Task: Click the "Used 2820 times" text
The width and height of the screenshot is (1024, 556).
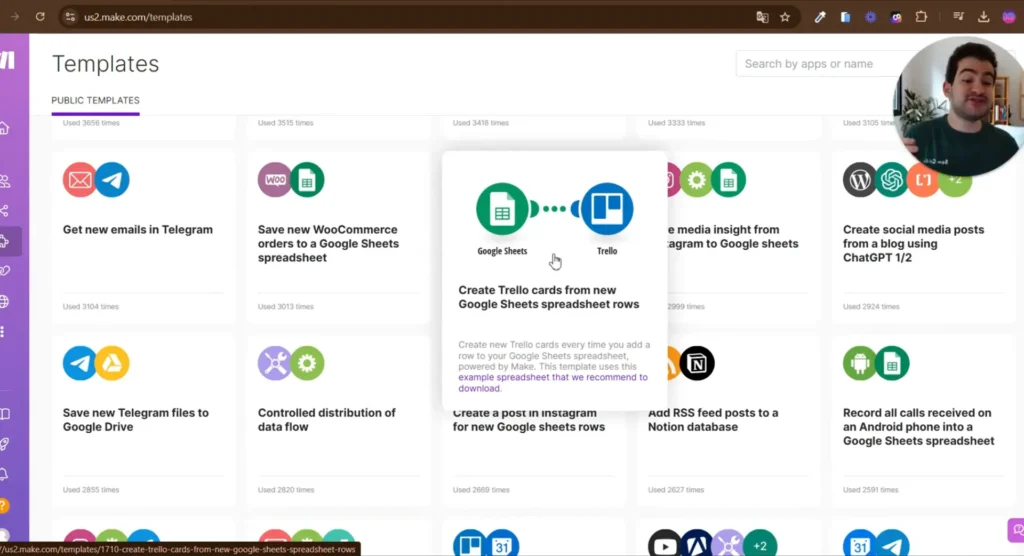Action: 285,489
